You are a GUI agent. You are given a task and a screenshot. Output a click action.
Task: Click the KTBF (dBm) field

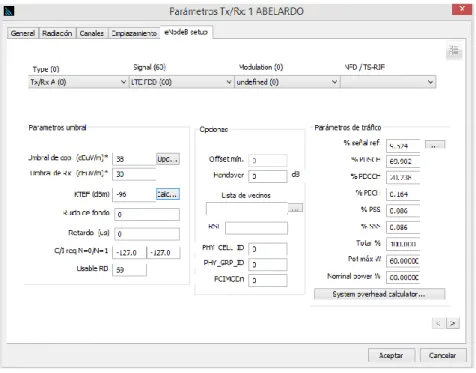click(x=134, y=194)
